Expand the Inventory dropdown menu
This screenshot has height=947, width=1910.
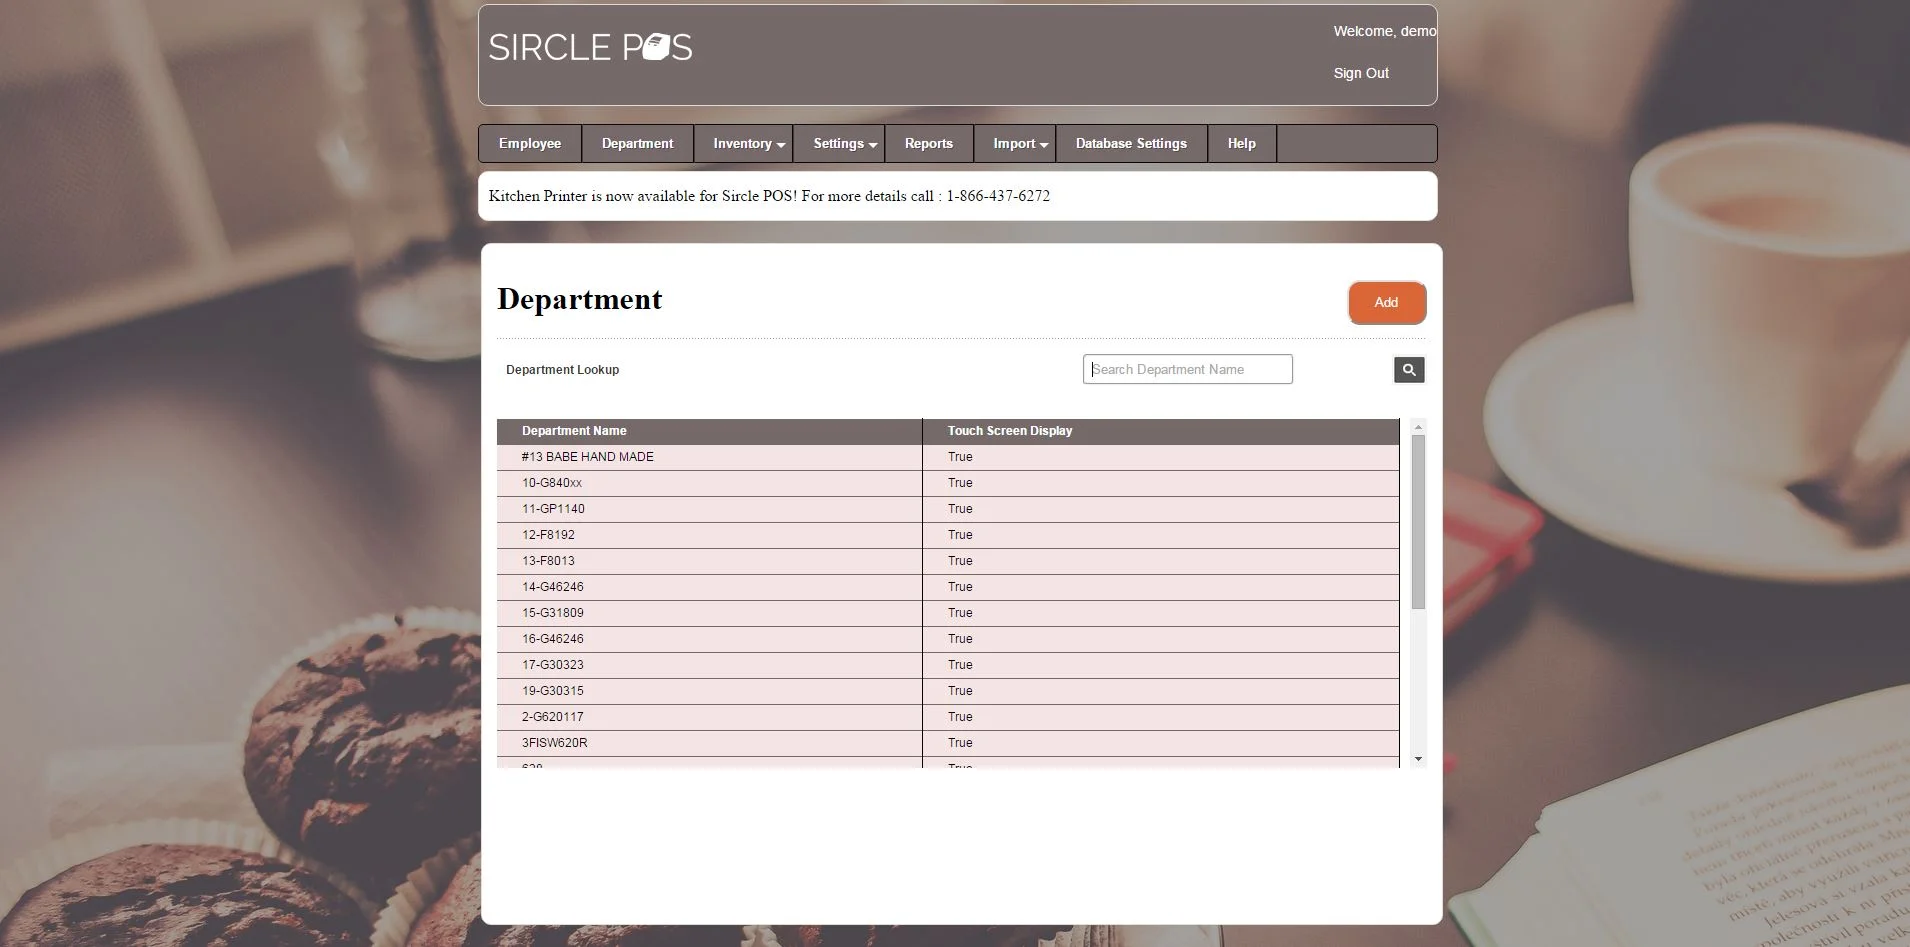pyautogui.click(x=743, y=144)
